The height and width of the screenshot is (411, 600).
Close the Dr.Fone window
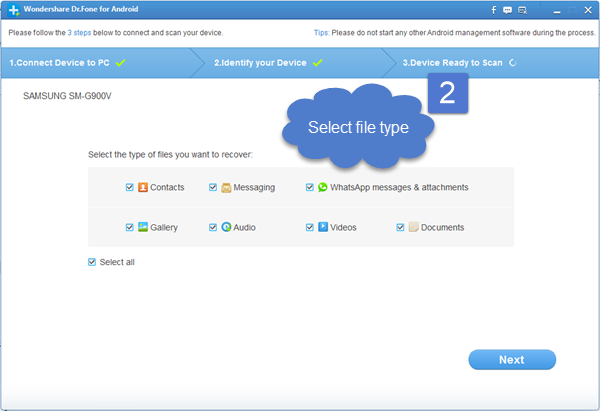(588, 10)
